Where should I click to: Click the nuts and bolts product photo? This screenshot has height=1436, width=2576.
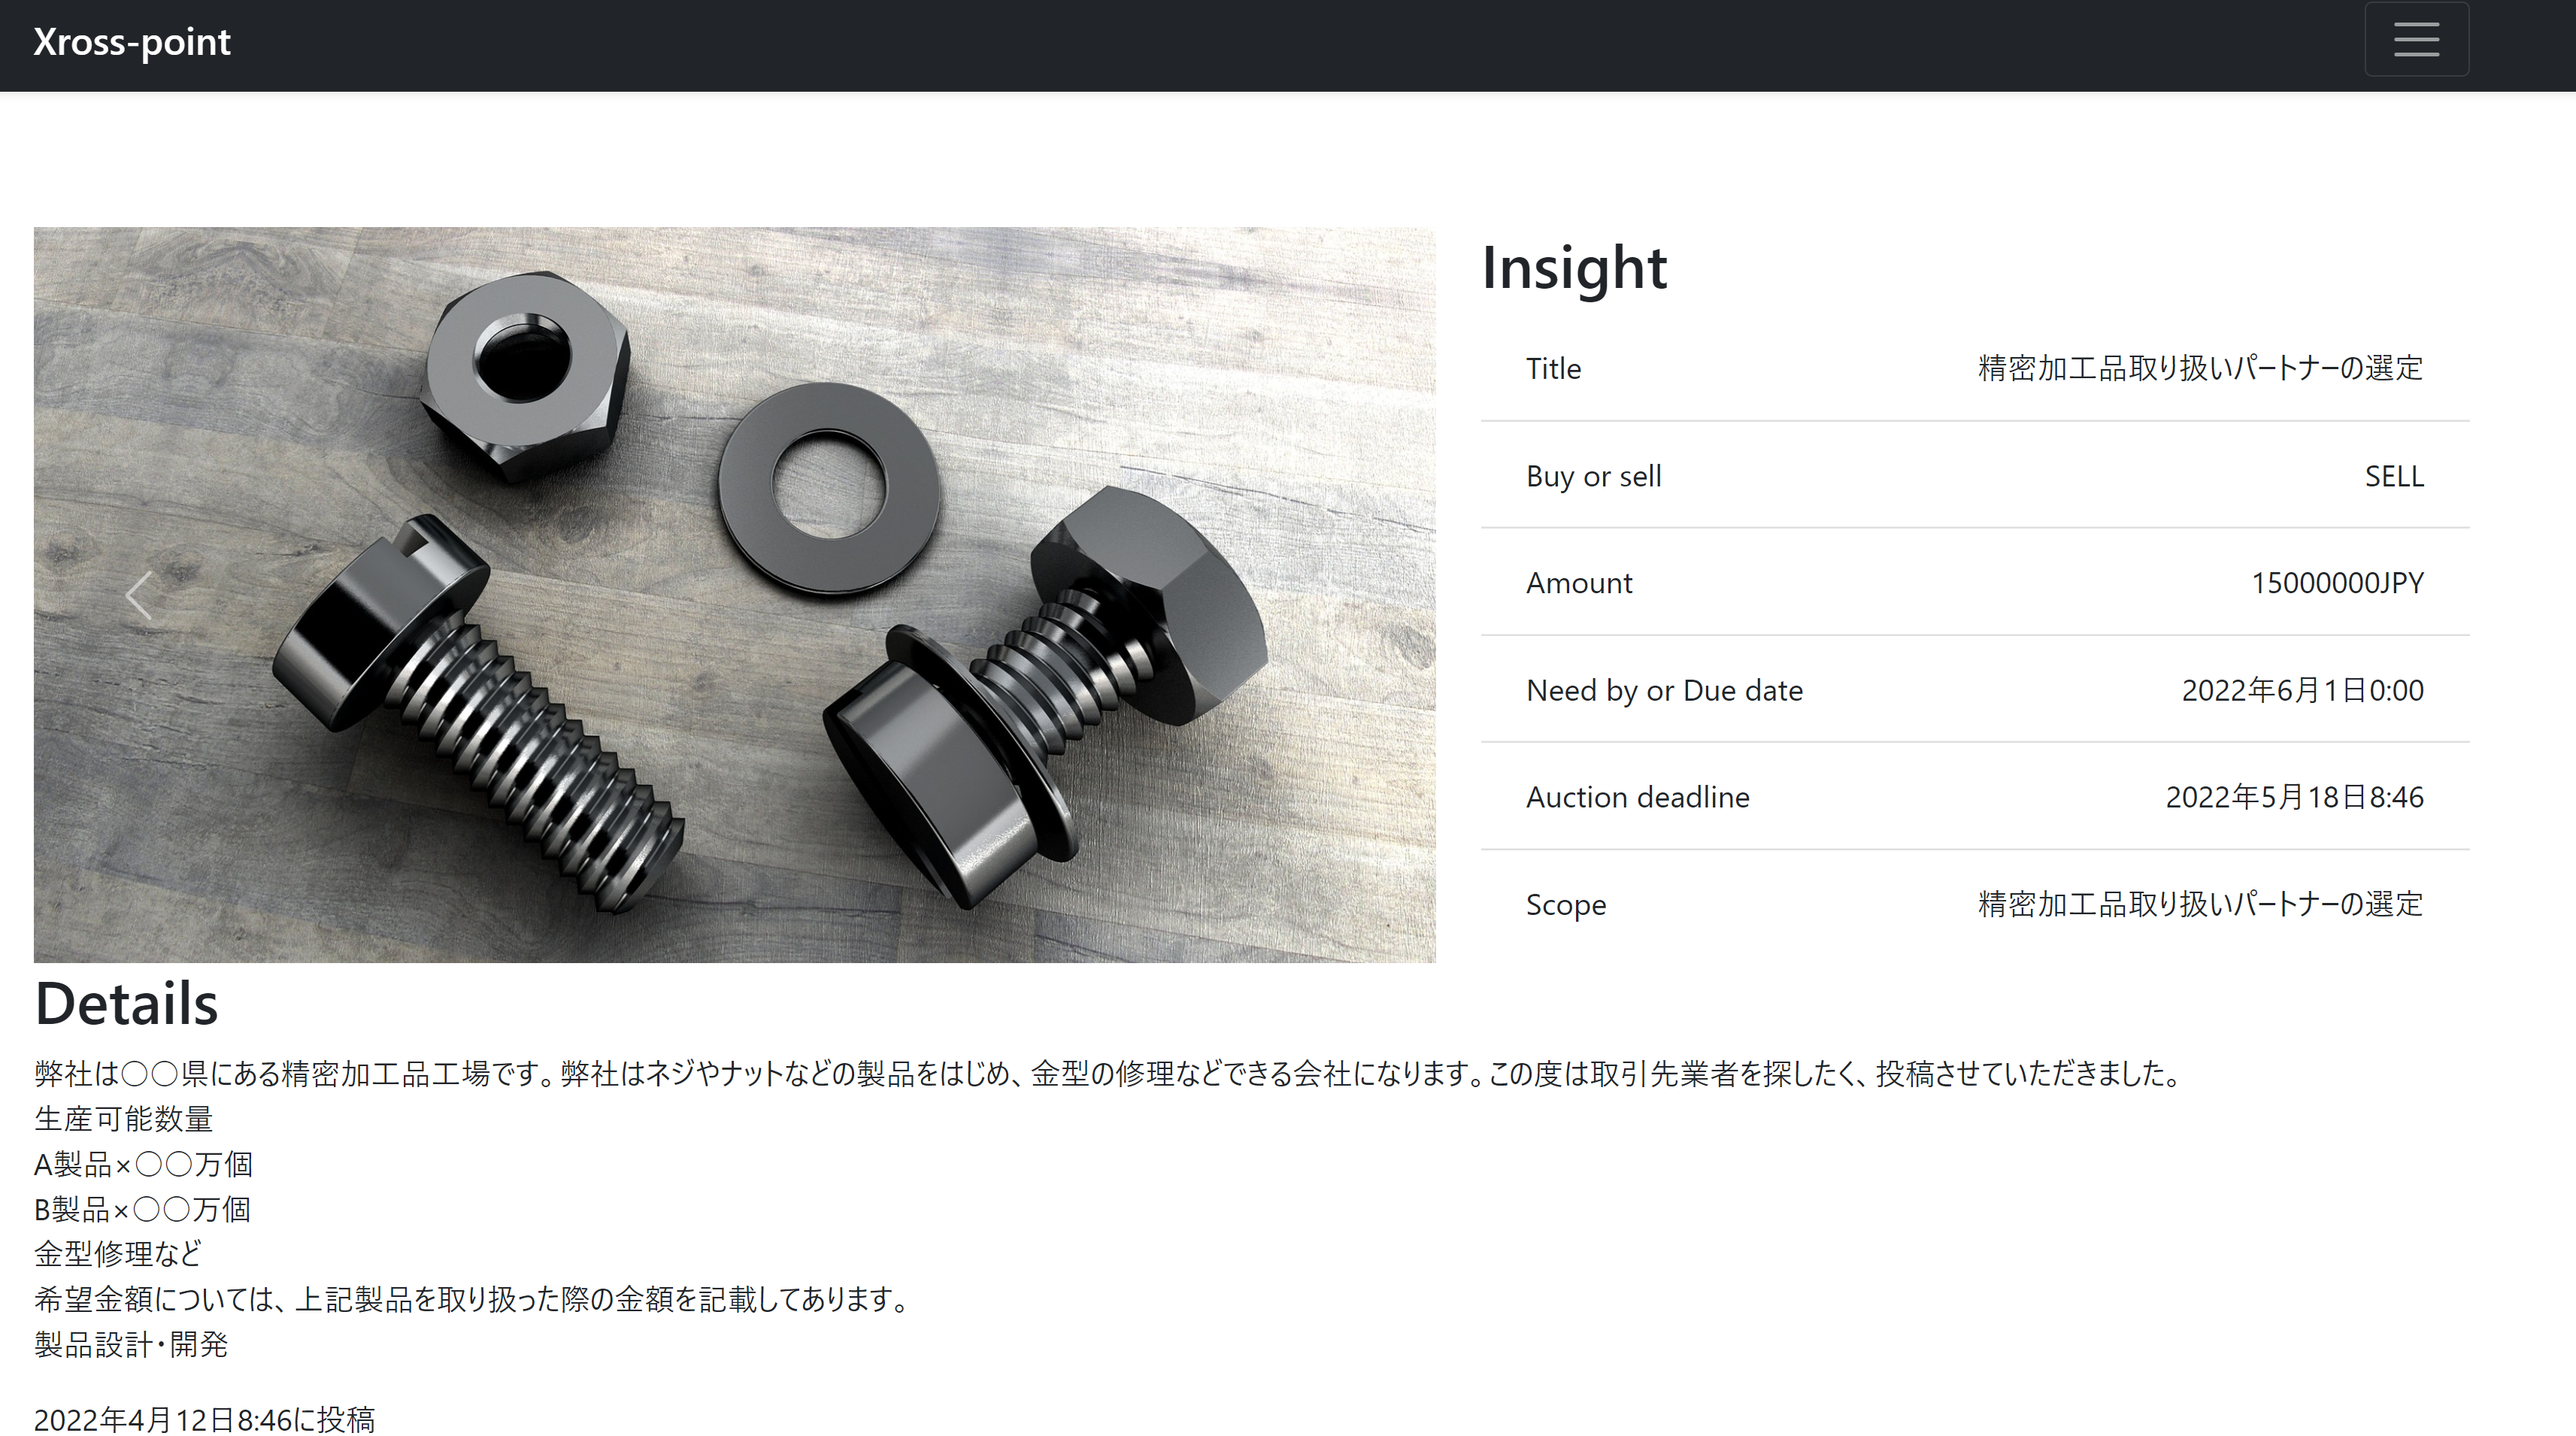[734, 595]
